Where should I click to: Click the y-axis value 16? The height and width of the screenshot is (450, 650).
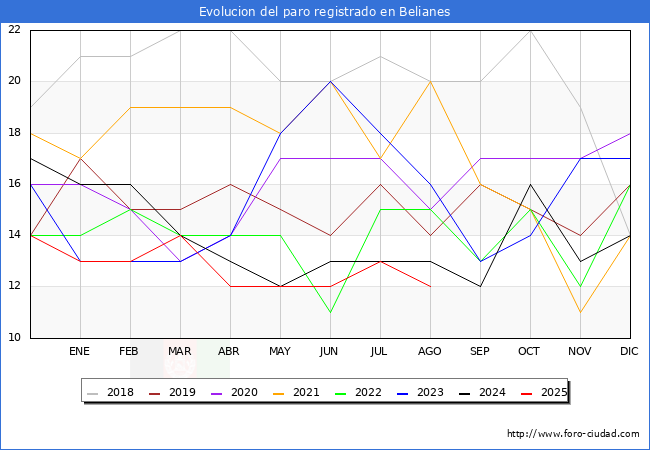(15, 184)
